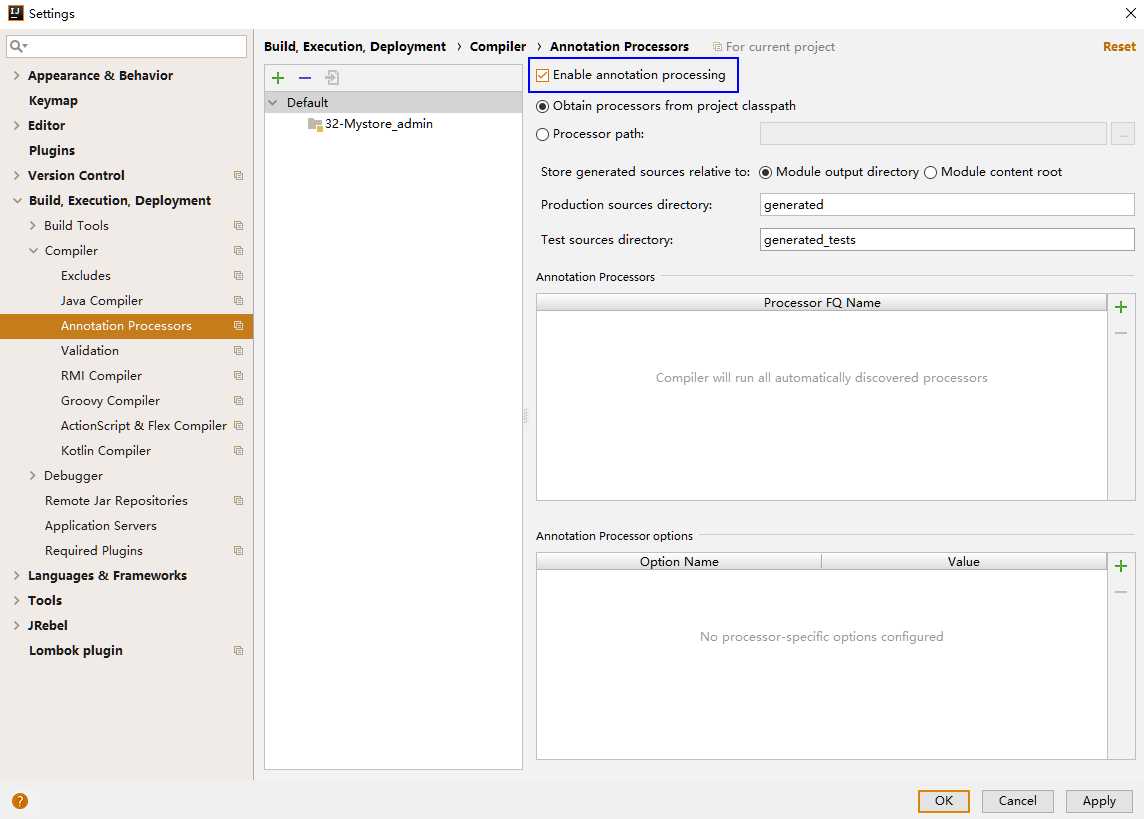Click the 32-Mystore_admin module folder icon

point(315,124)
